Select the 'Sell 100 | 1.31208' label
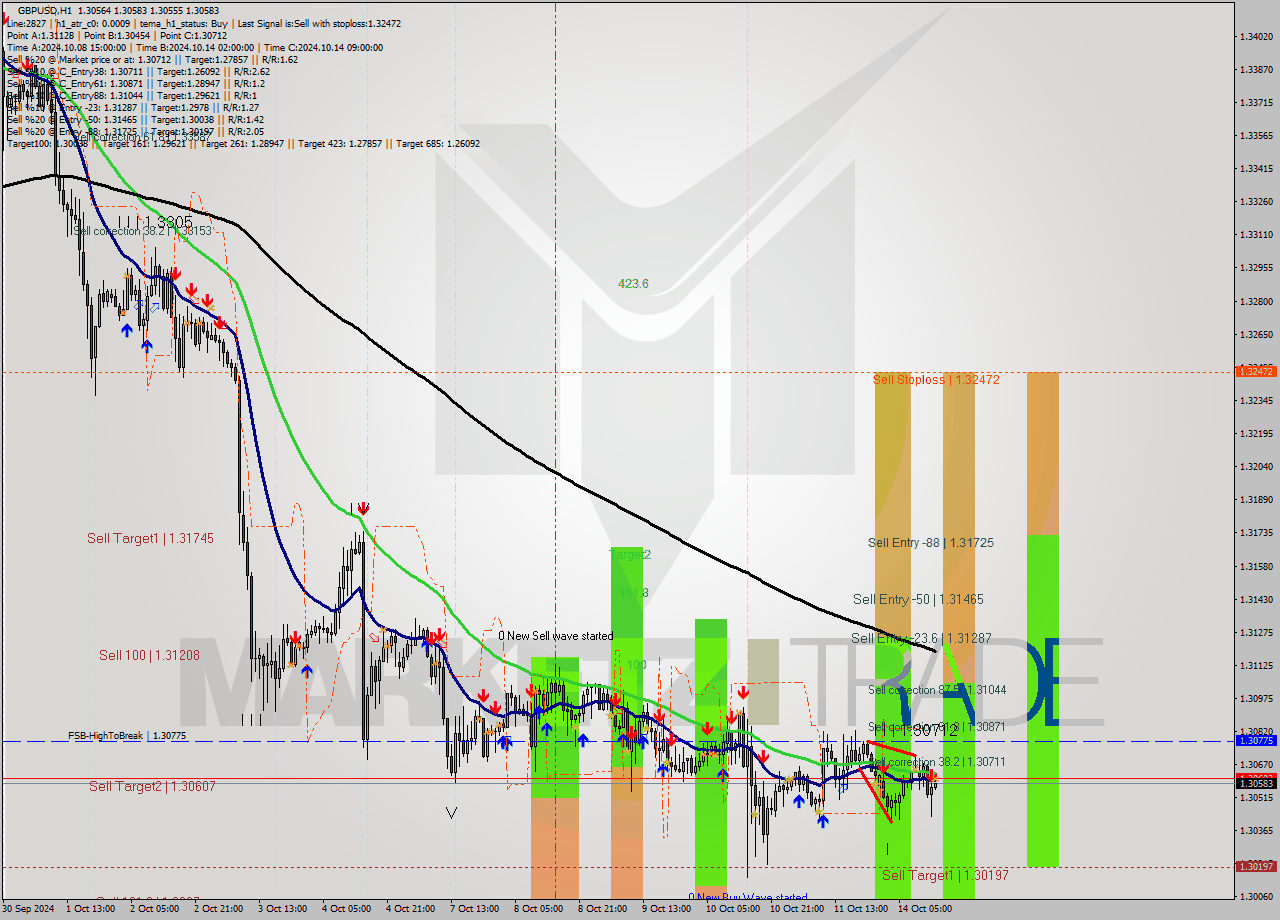 149,656
